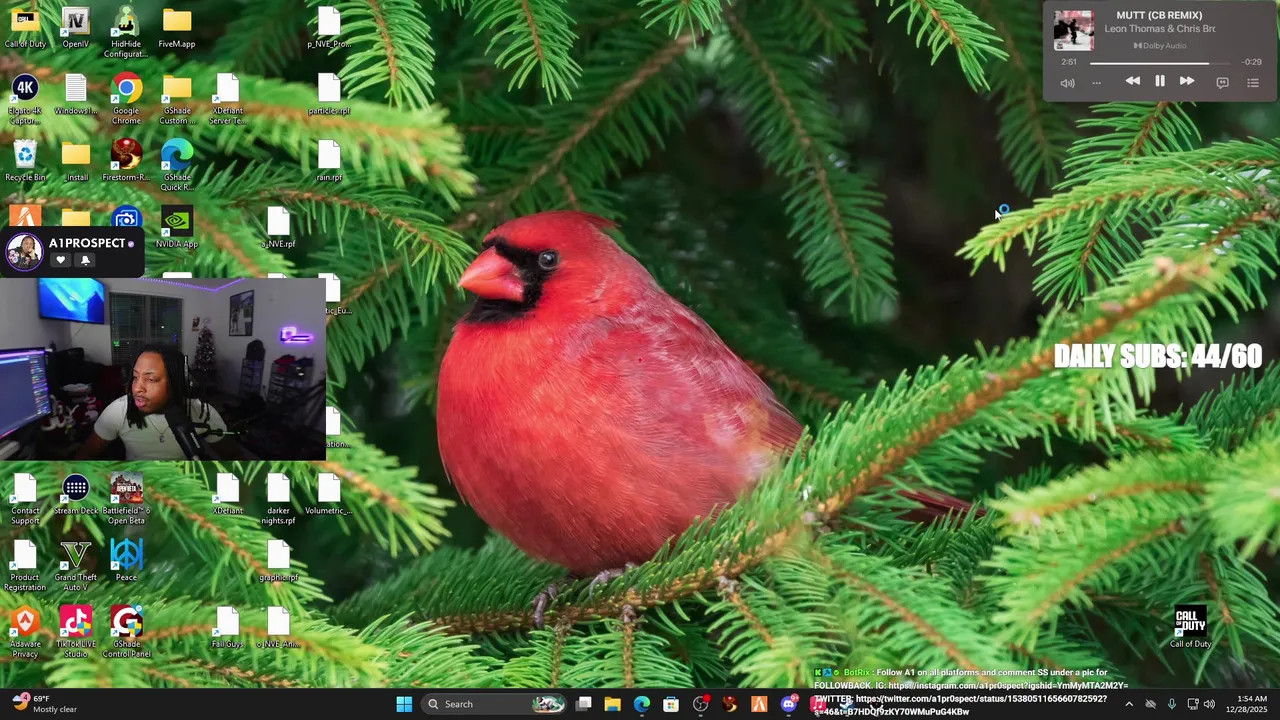Viewport: 1280px width, 720px height.
Task: Select the lone XDefiant shortcut beside darker nights.rpf
Action: (x=228, y=495)
